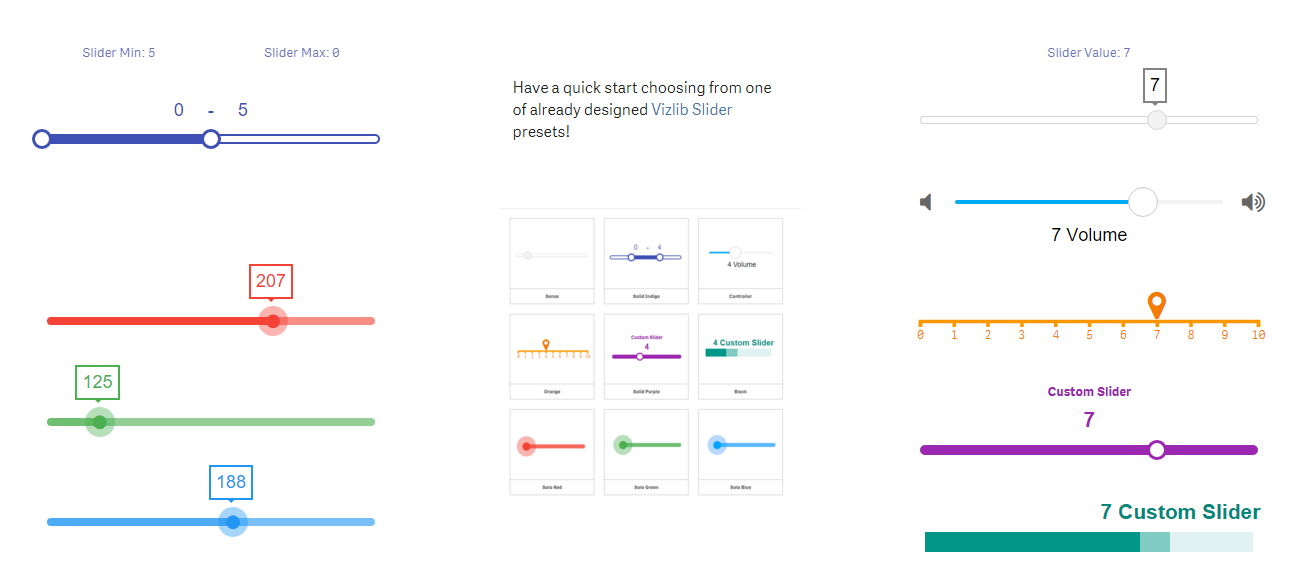Click the orange map pin marker
Viewport: 1294px width, 577px height.
pyautogui.click(x=1157, y=306)
